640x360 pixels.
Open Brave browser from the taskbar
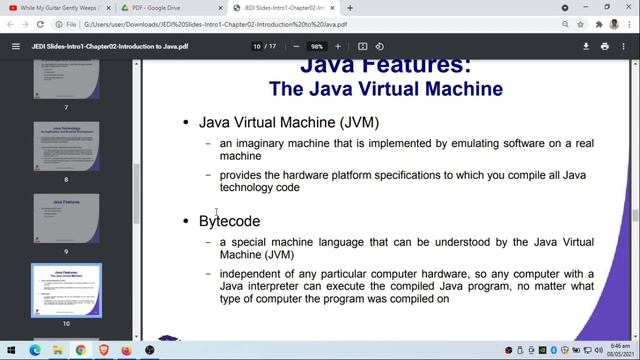pyautogui.click(x=104, y=350)
